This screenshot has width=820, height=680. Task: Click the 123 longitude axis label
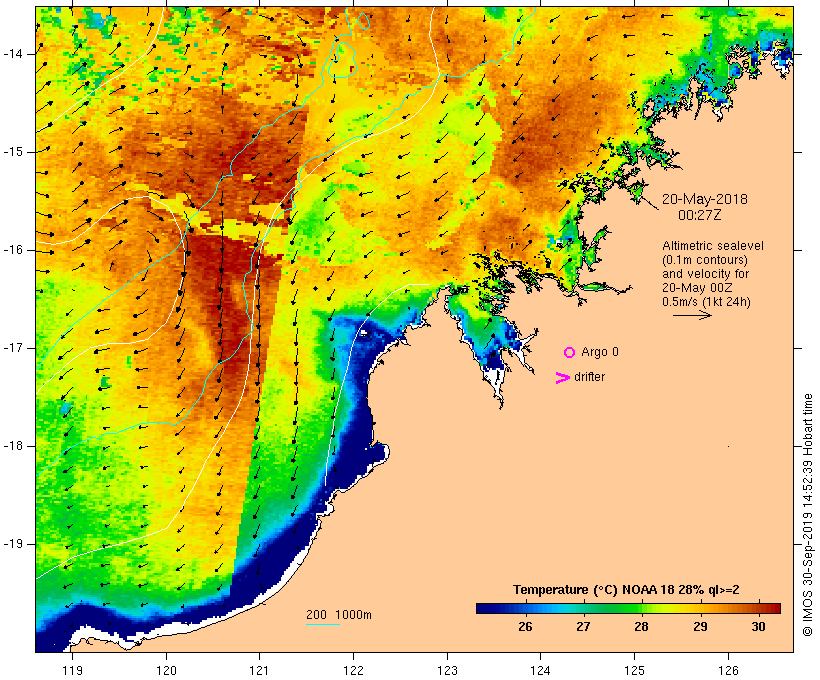pos(447,671)
